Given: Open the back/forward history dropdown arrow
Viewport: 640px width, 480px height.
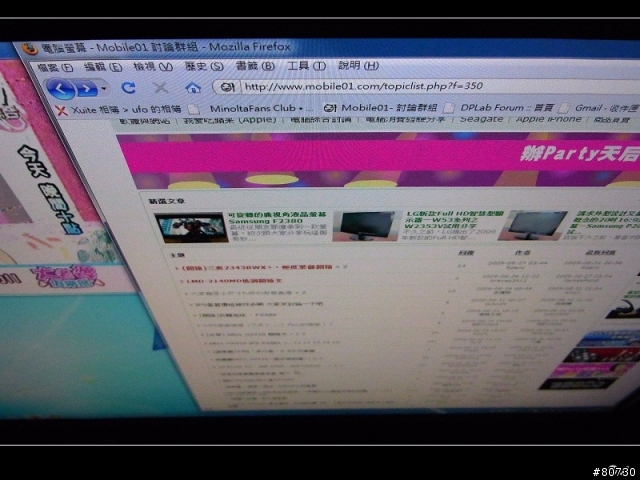Looking at the screenshot, I should [104, 89].
